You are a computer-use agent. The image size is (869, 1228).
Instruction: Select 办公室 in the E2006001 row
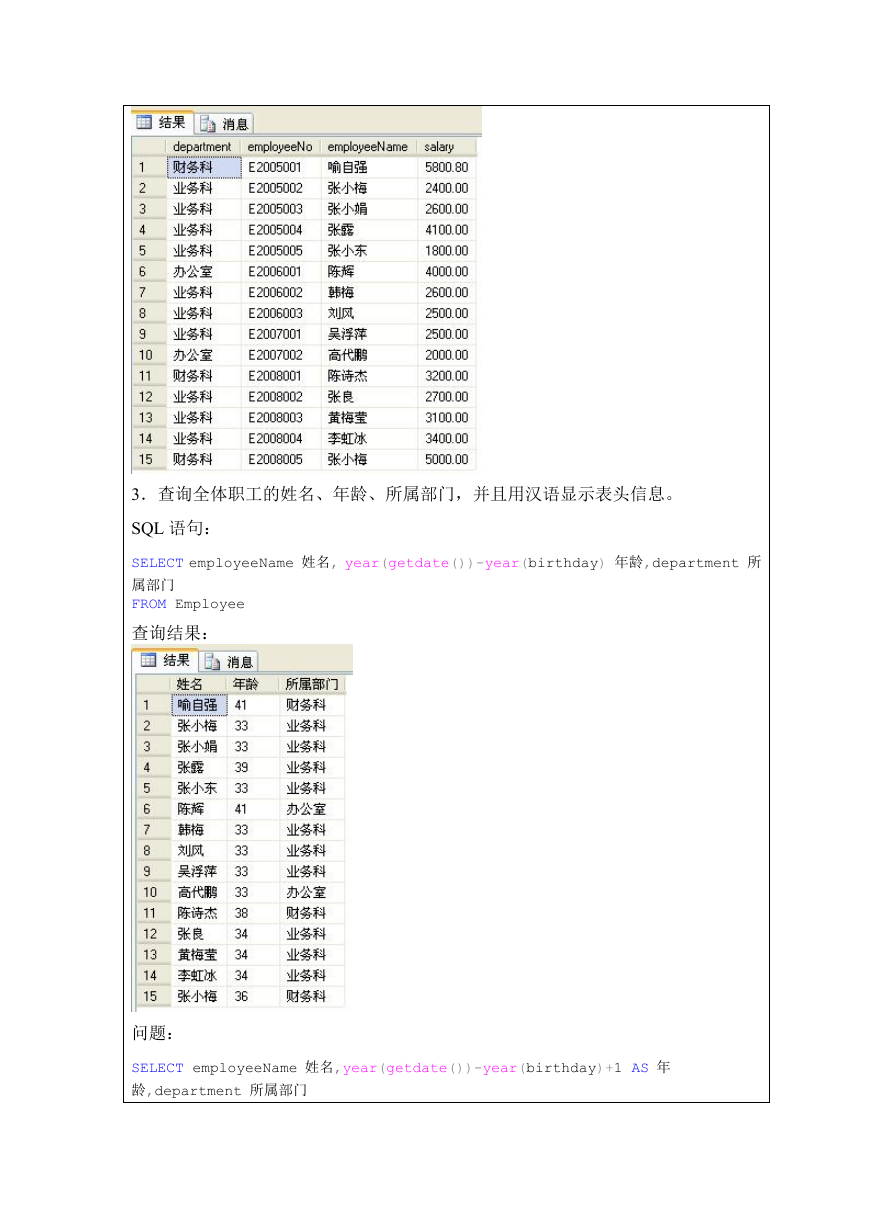(x=203, y=272)
